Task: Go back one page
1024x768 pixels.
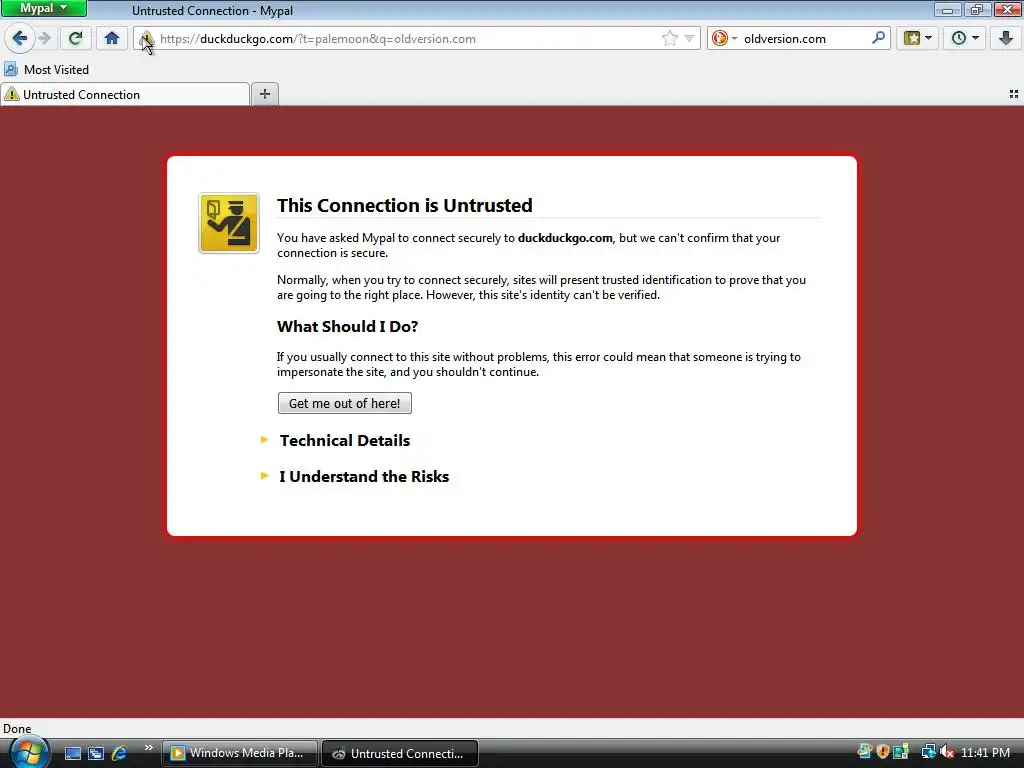Action: pyautogui.click(x=20, y=39)
